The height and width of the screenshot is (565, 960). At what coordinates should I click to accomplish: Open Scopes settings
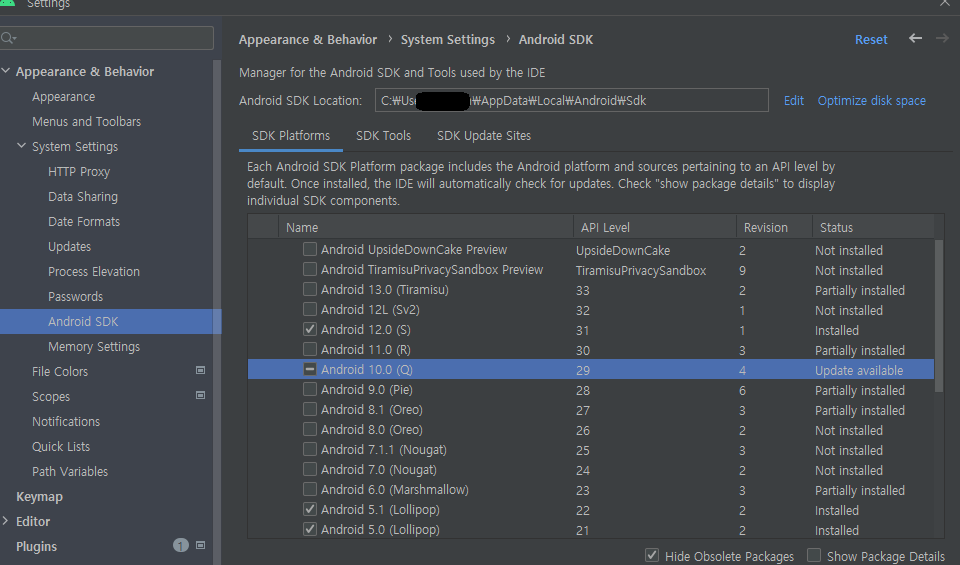tap(51, 397)
